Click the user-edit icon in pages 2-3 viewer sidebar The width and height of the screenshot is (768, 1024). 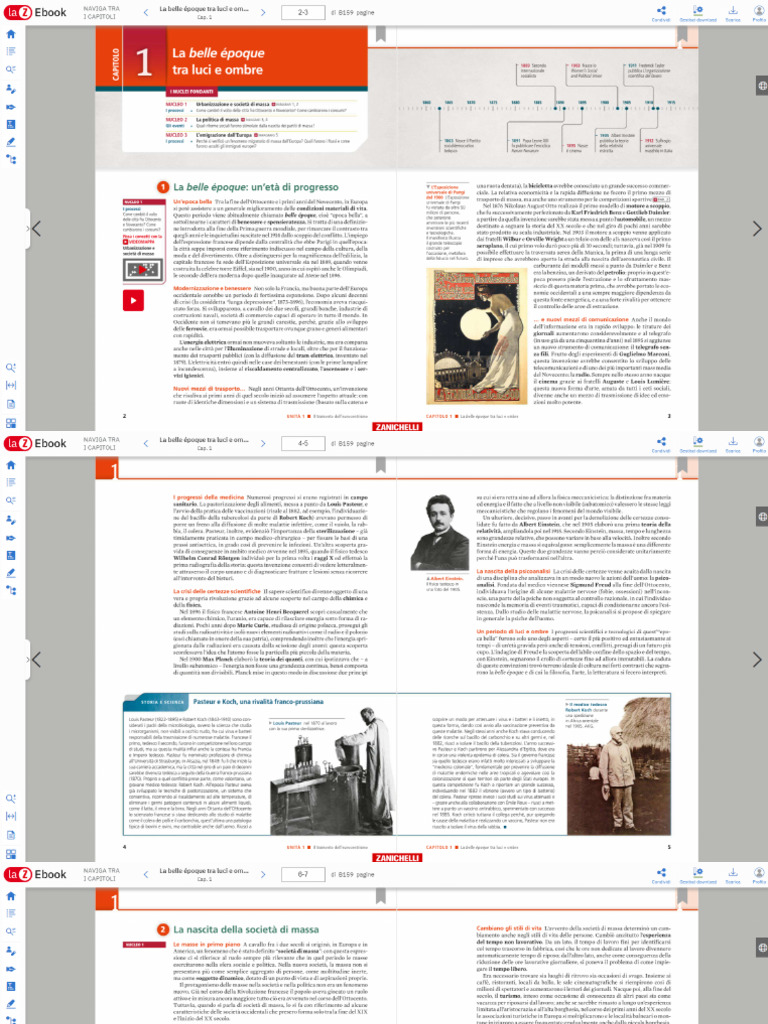pyautogui.click(x=10, y=88)
